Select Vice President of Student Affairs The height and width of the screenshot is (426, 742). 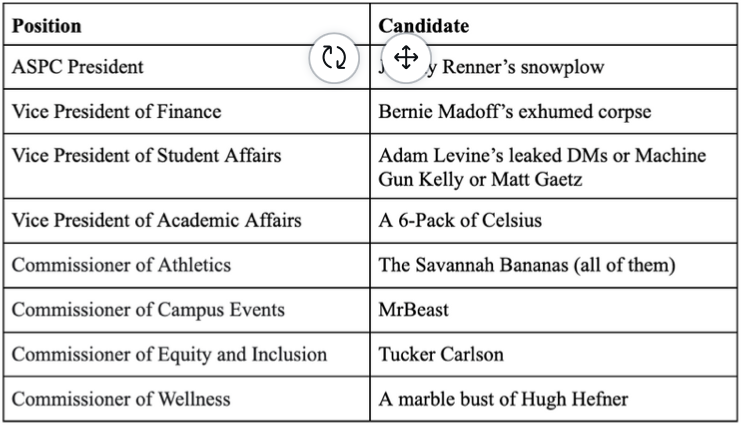click(x=146, y=156)
